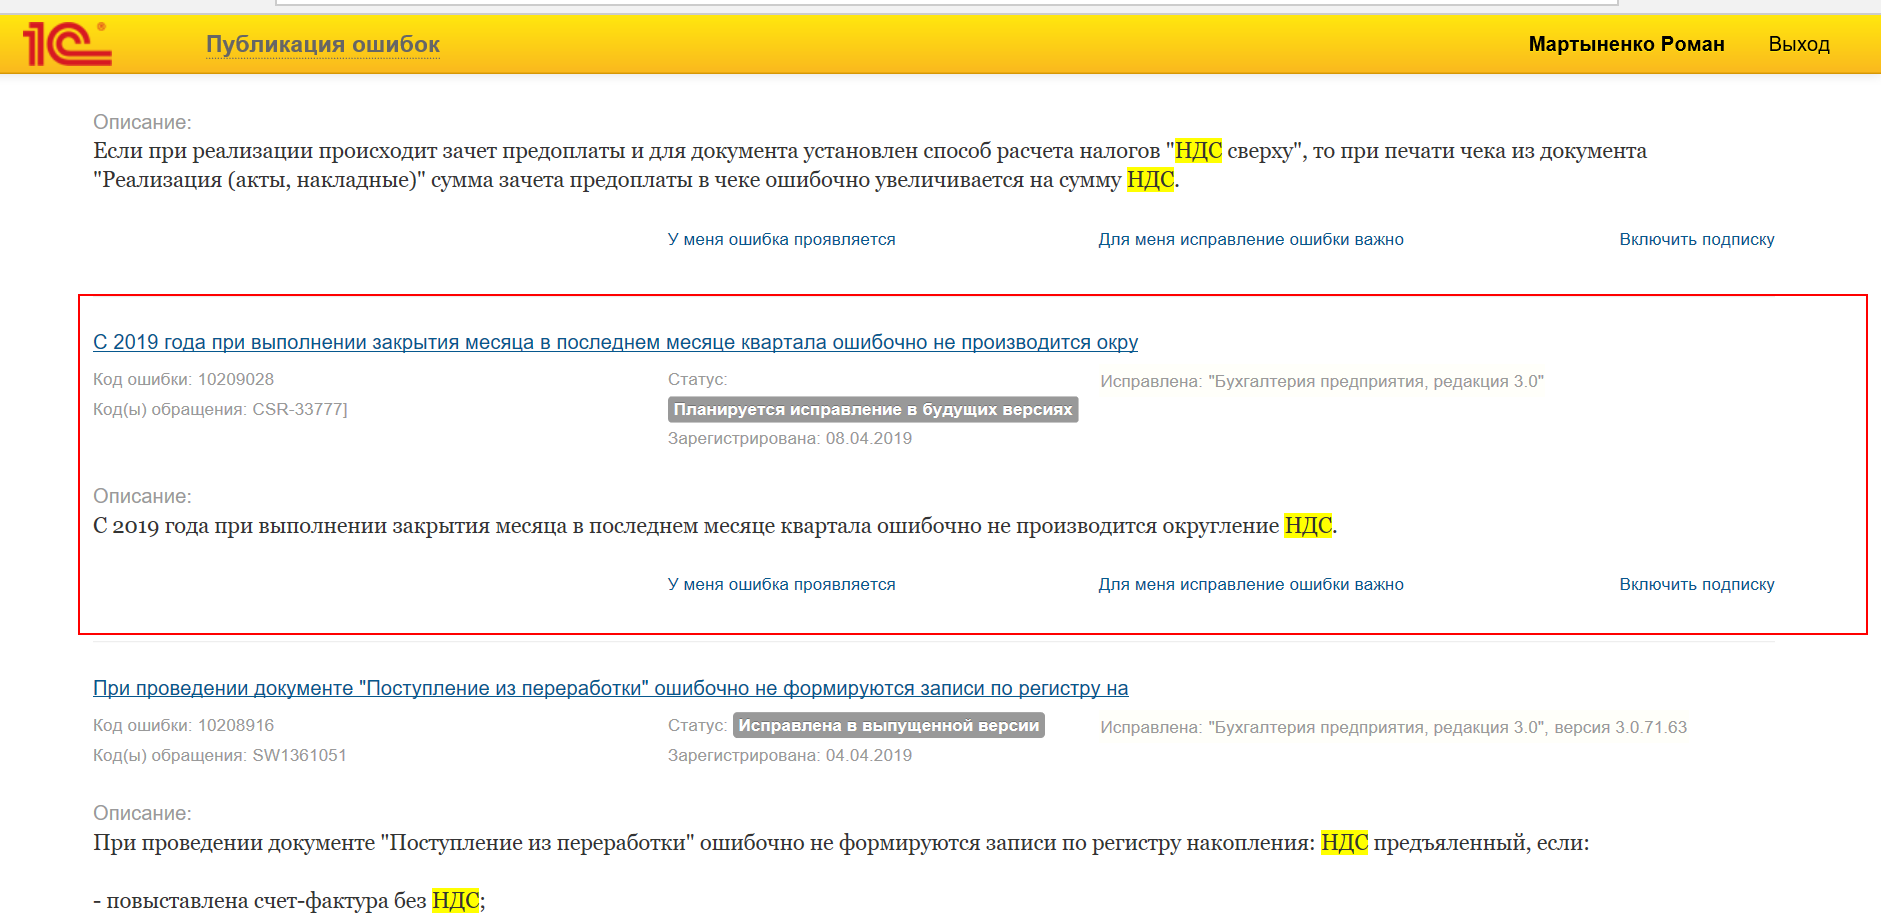Click status badge Исправлена в выпущенной версии

click(889, 726)
